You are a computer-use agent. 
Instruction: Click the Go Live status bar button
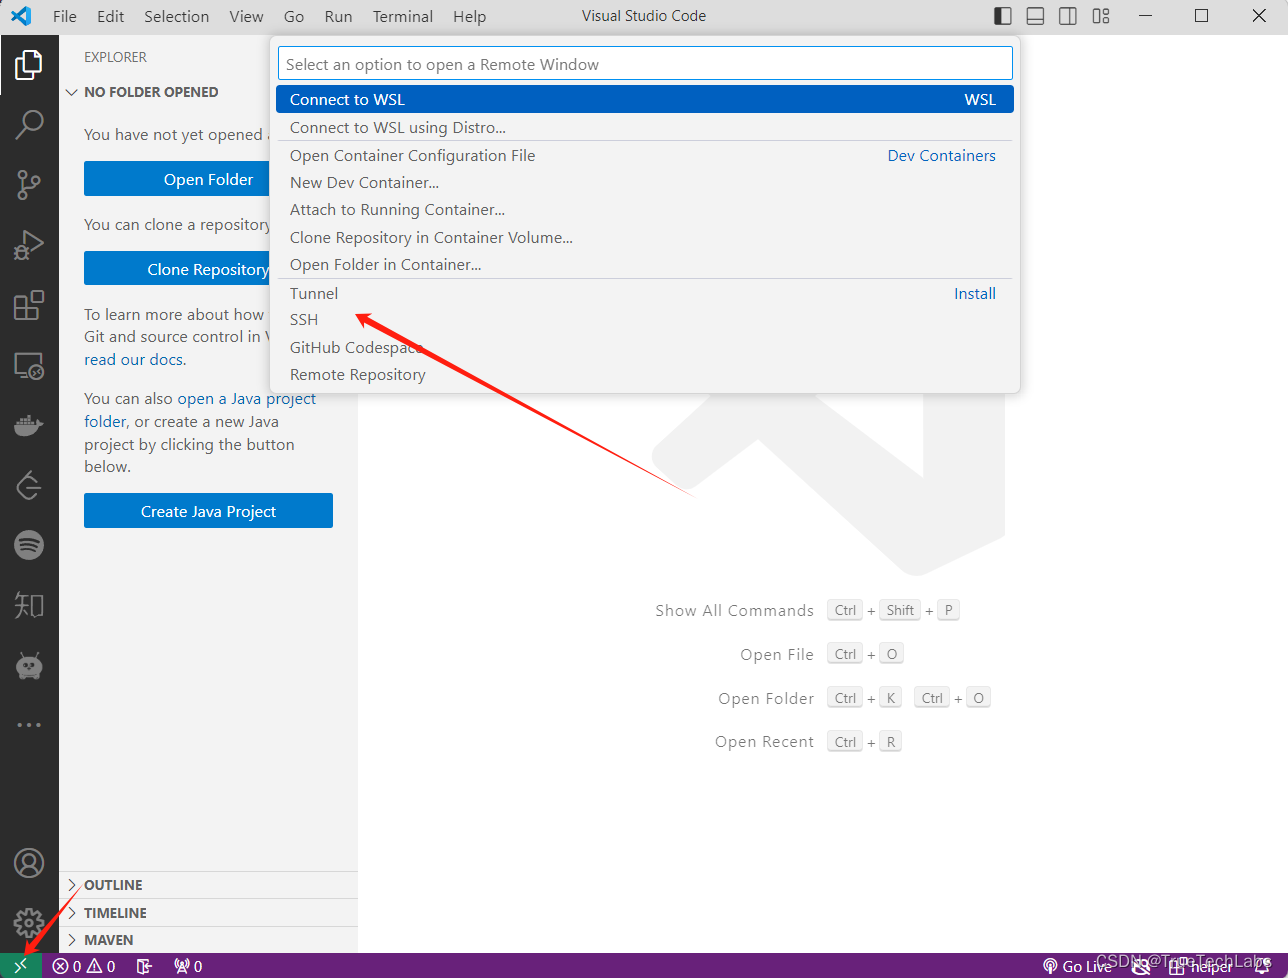1077,966
